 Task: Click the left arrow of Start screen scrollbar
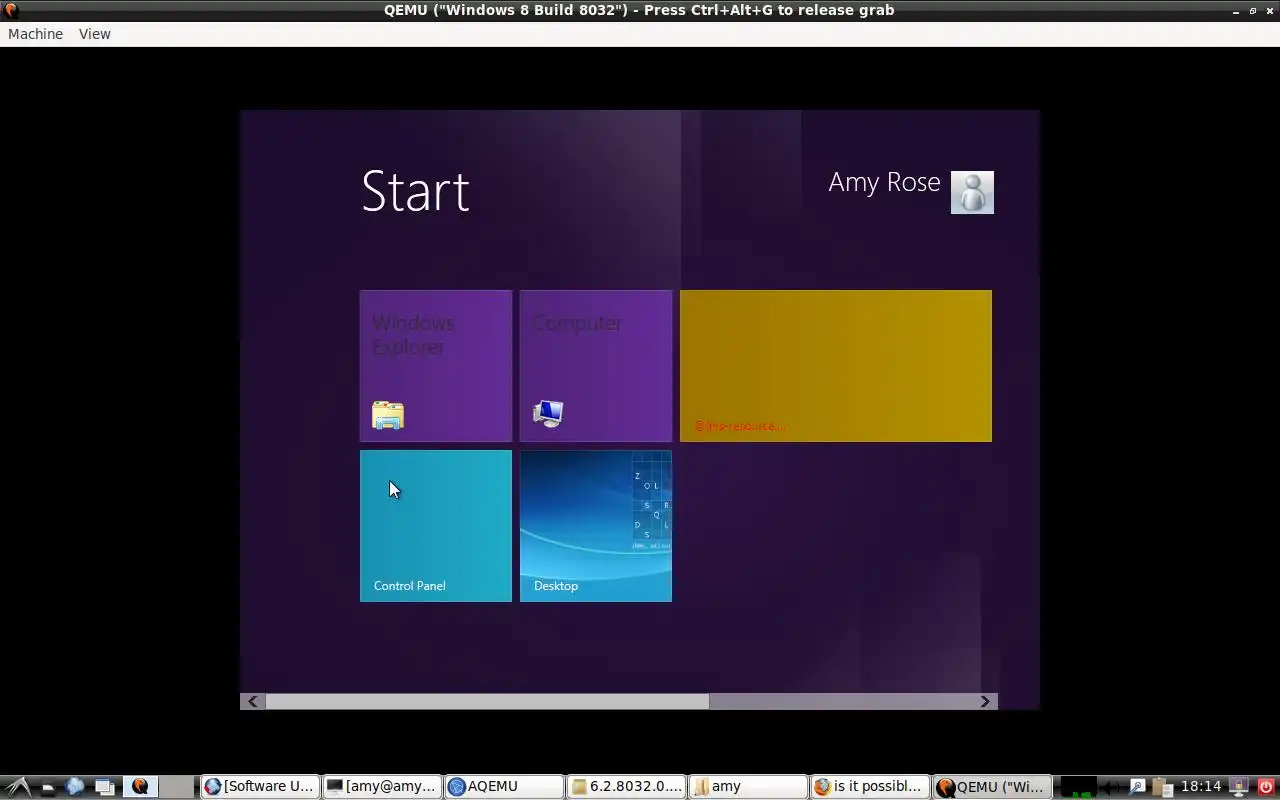pos(253,702)
